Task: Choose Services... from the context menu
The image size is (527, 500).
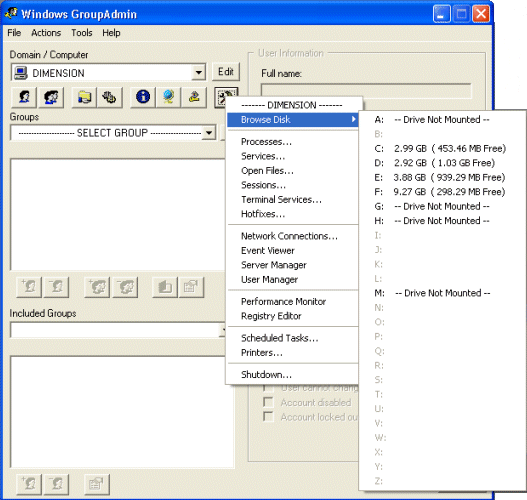Action: pos(293,156)
